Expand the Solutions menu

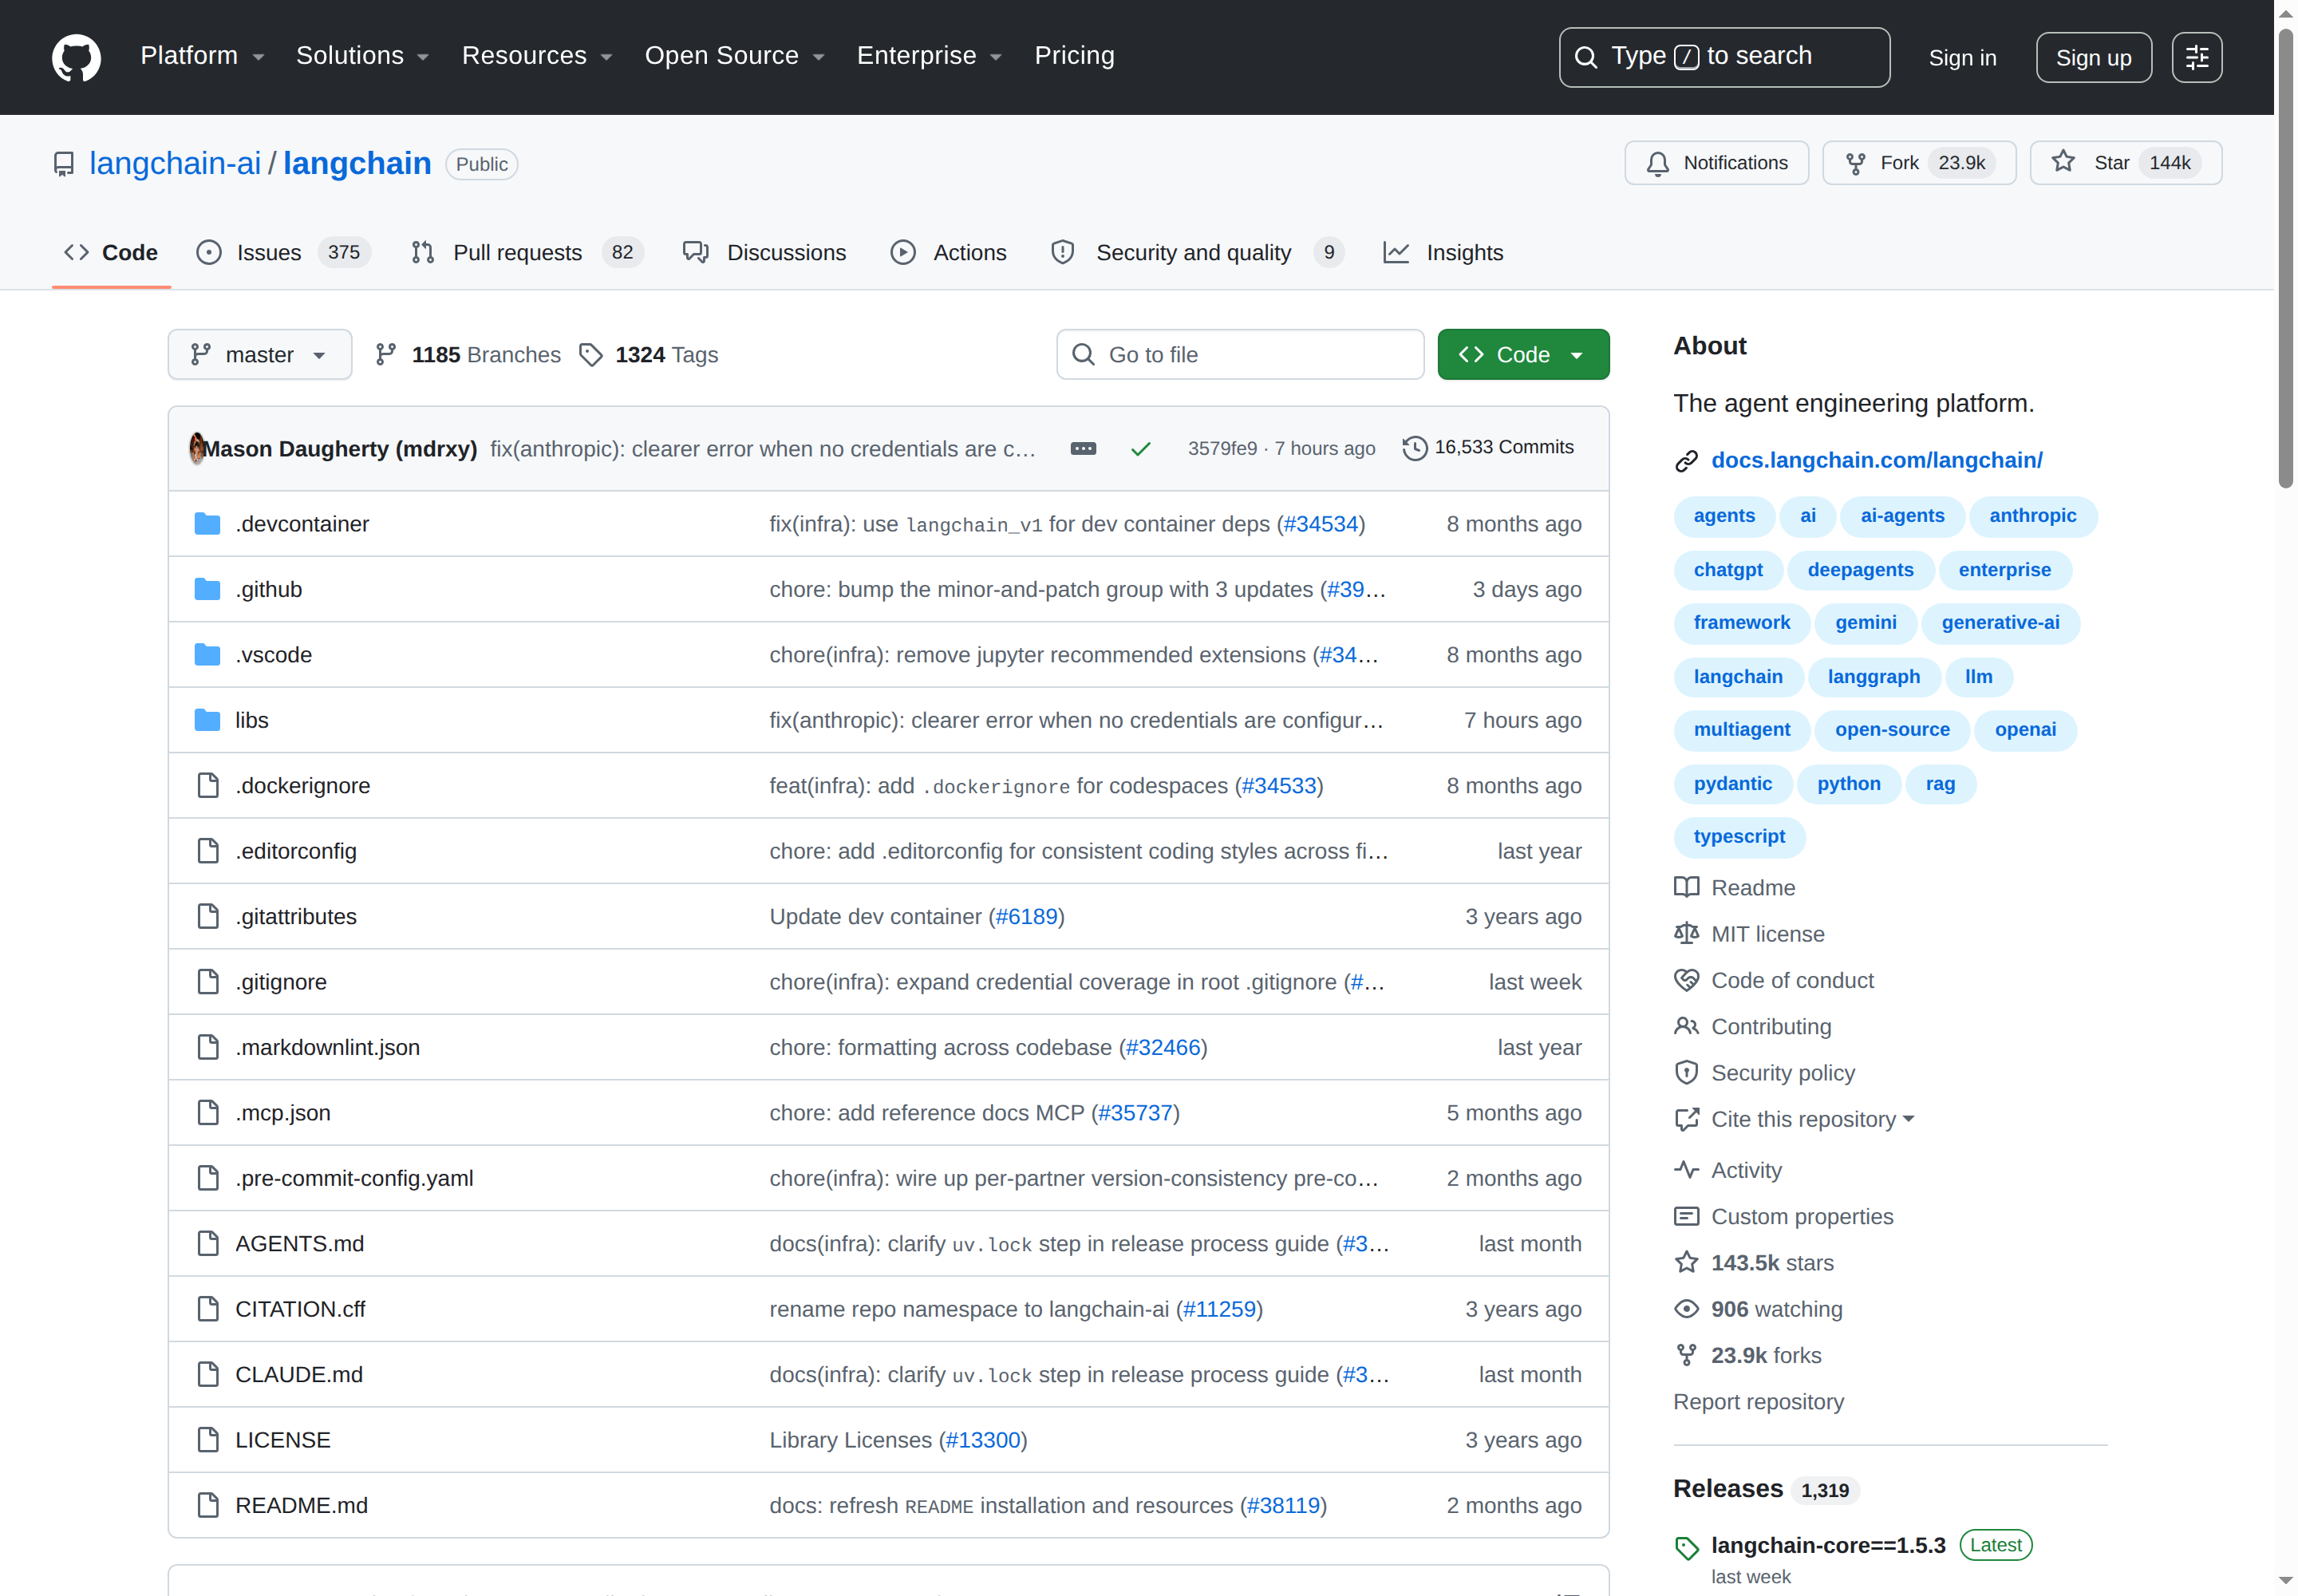pyautogui.click(x=362, y=56)
